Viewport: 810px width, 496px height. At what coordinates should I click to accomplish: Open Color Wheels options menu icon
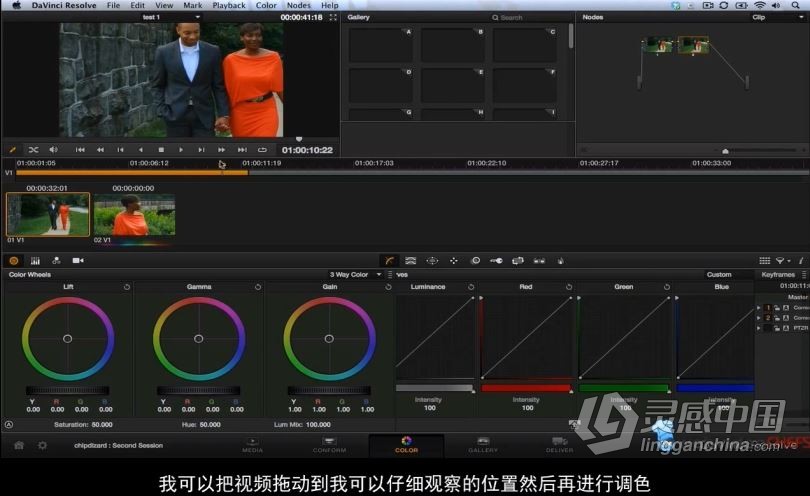click(390, 274)
